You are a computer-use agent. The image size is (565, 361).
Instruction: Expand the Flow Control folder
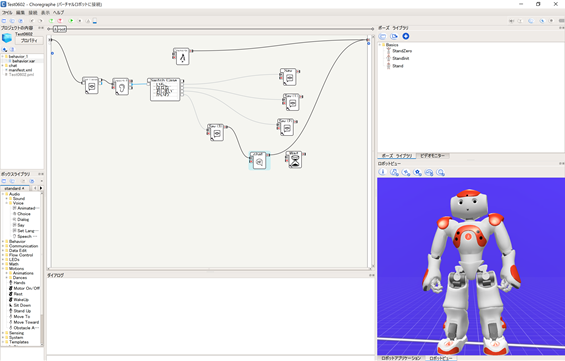pyautogui.click(x=3, y=255)
